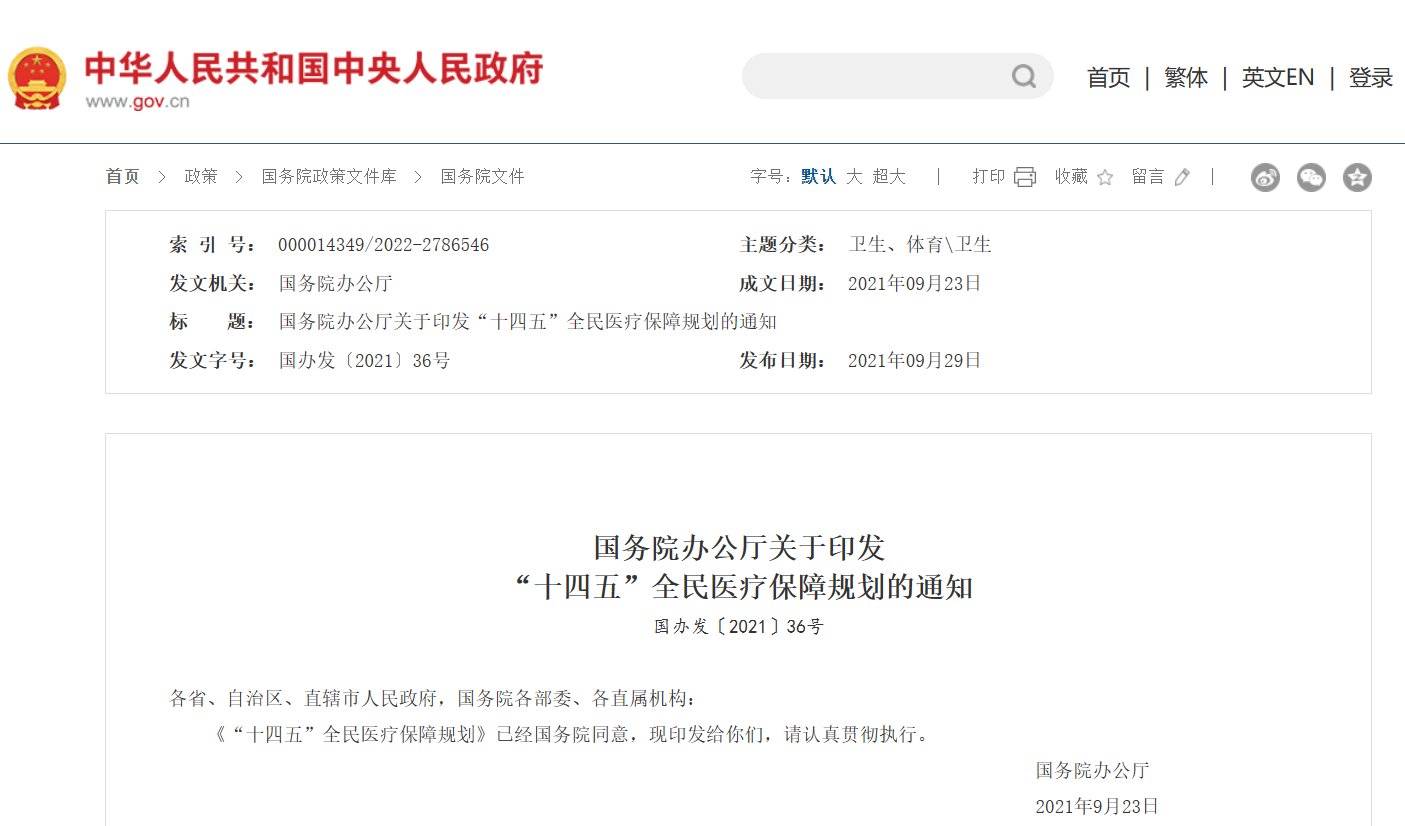The height and width of the screenshot is (826, 1405).
Task: Share via the WeChat icon
Action: coord(1311,178)
